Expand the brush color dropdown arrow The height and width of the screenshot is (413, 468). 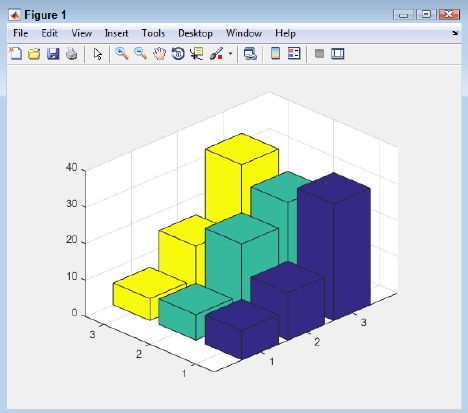click(230, 53)
